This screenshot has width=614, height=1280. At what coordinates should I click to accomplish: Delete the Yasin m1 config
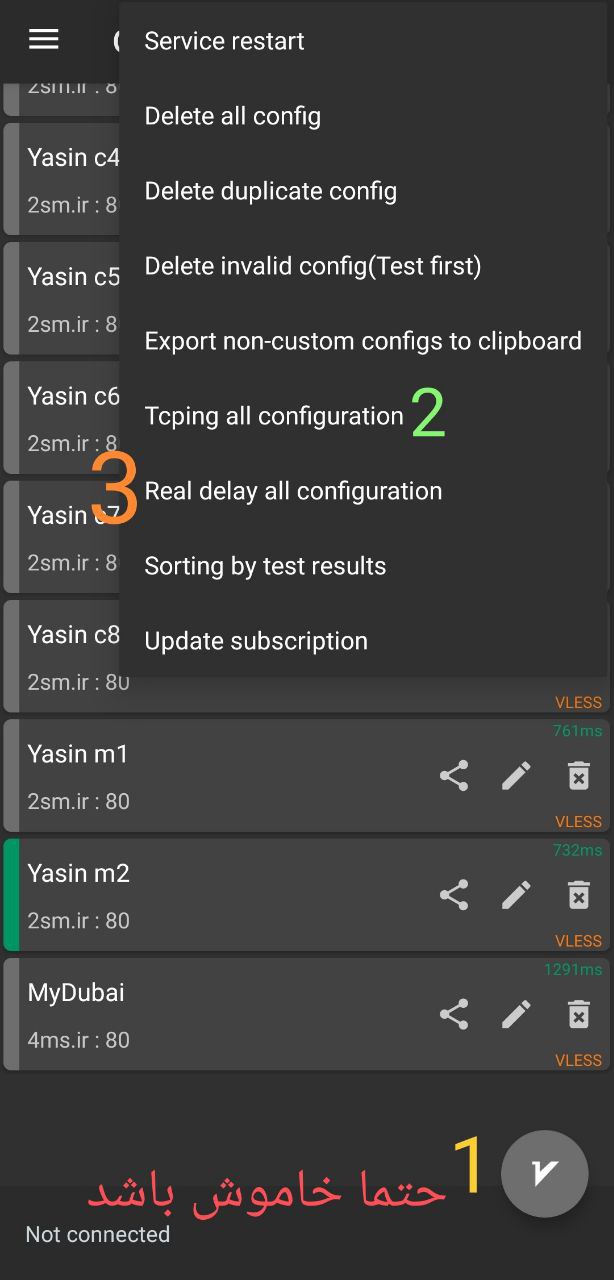(579, 776)
